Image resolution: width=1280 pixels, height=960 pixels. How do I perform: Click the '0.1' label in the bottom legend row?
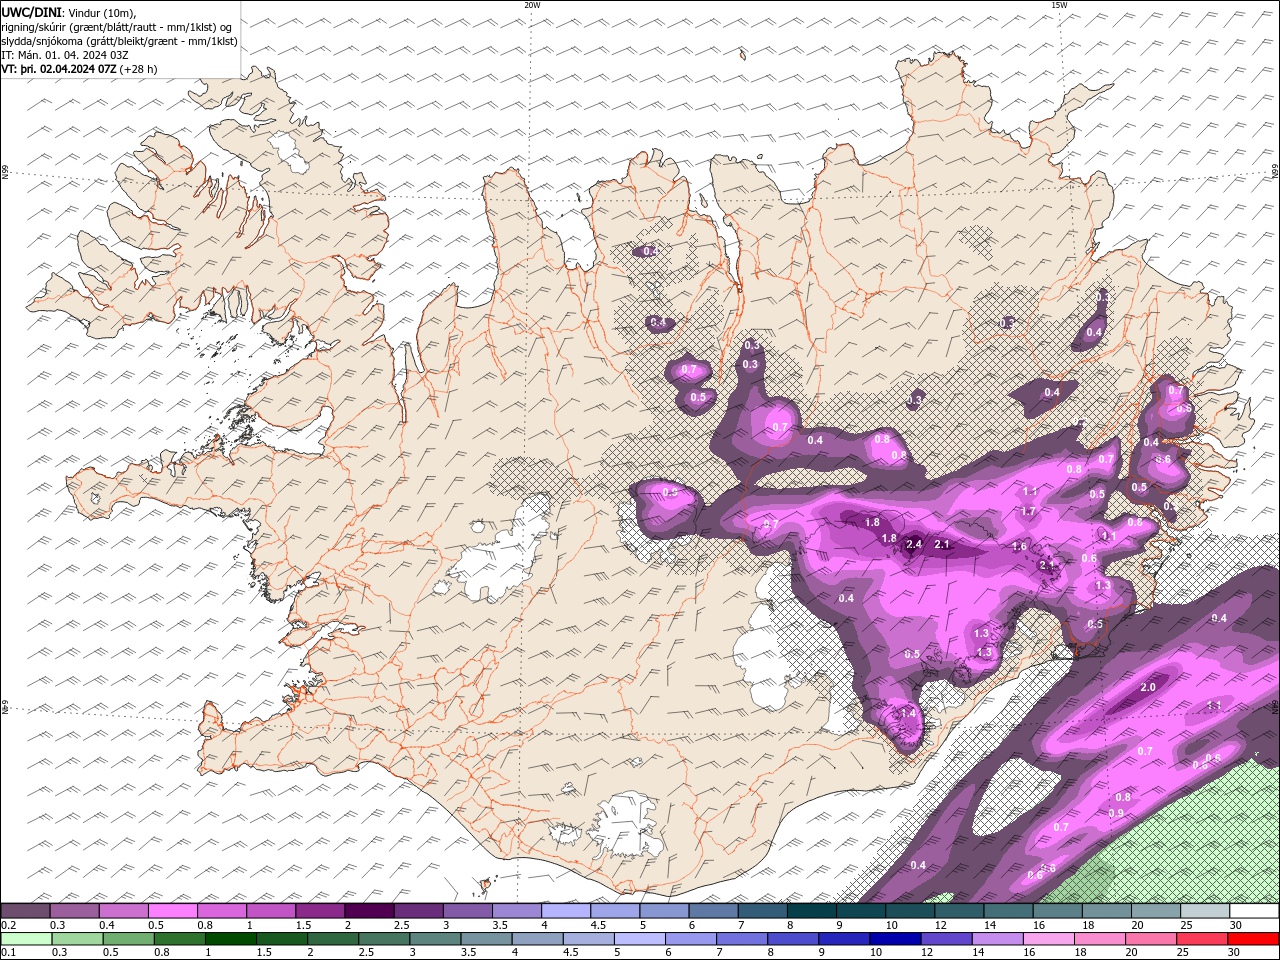point(8,953)
